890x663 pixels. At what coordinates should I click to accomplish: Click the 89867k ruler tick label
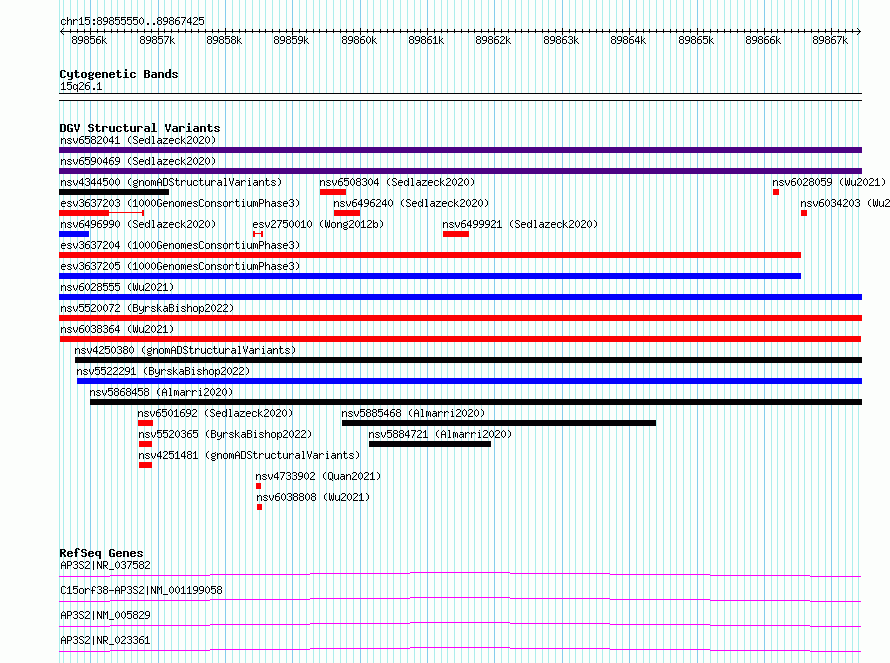830,40
